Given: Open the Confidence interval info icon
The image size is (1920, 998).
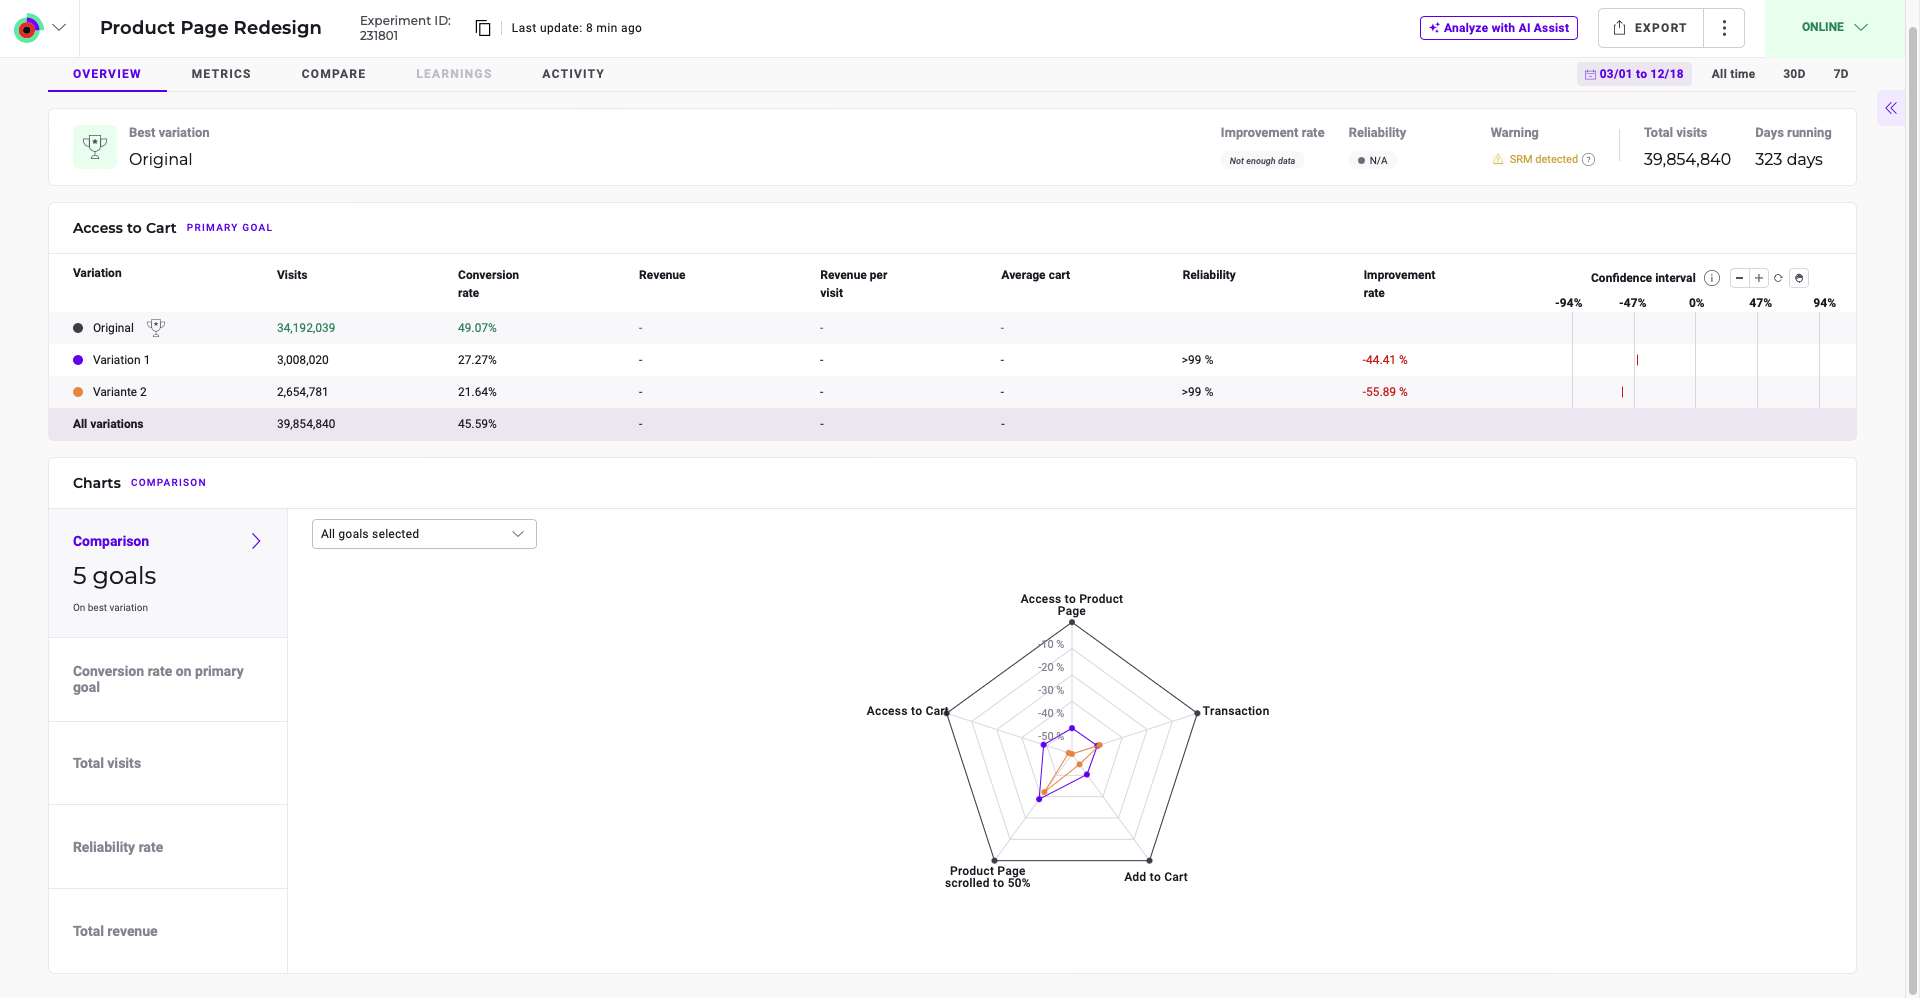Looking at the screenshot, I should click(1712, 278).
